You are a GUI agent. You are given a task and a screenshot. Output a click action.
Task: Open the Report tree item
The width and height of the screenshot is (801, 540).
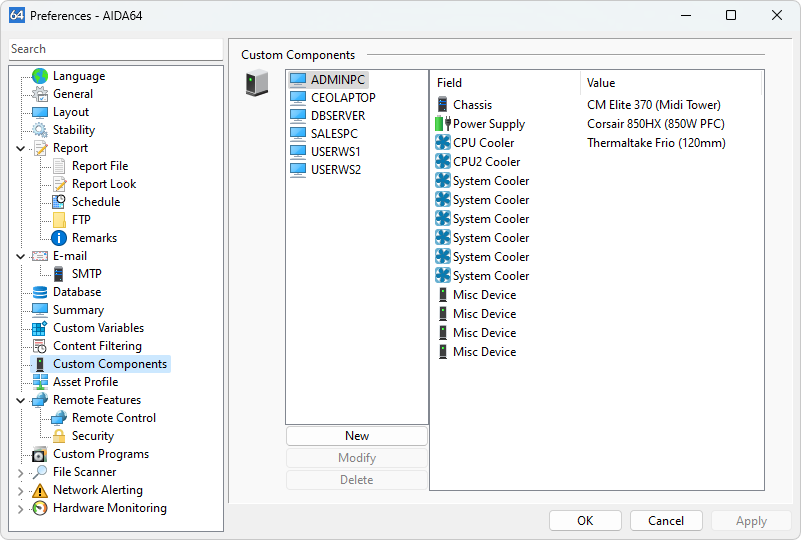click(70, 148)
